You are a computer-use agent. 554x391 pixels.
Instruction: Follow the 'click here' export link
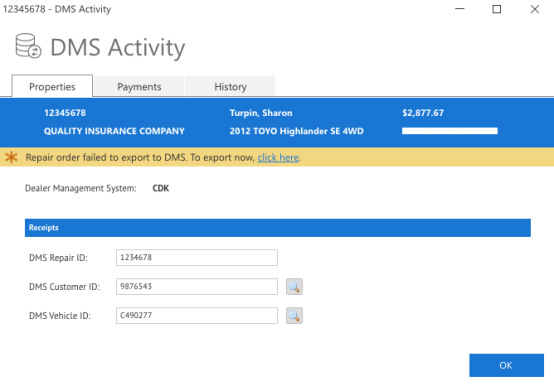278,157
